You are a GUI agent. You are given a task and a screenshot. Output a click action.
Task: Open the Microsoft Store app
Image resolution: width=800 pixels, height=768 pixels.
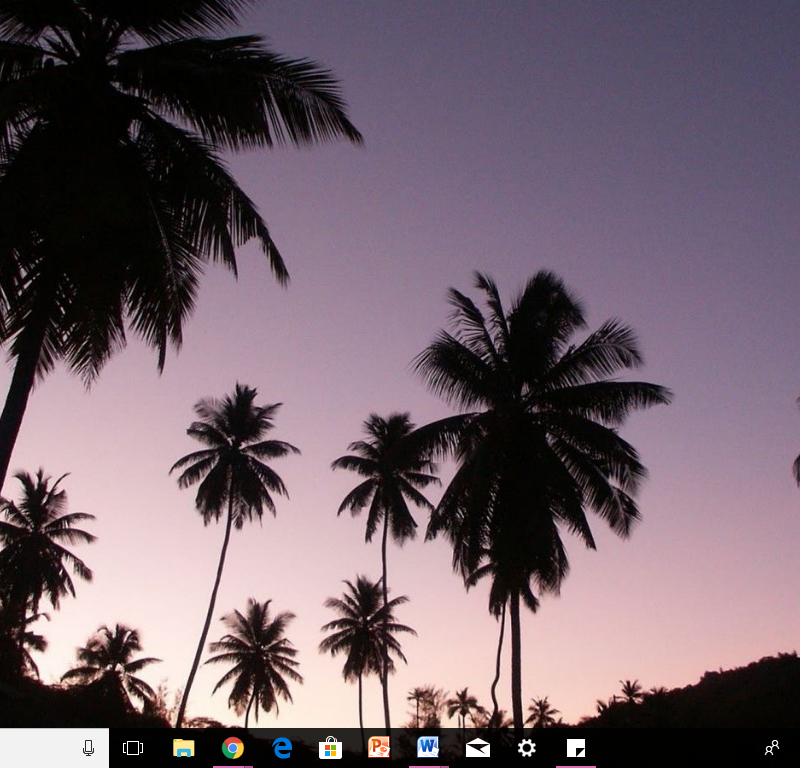(x=331, y=748)
